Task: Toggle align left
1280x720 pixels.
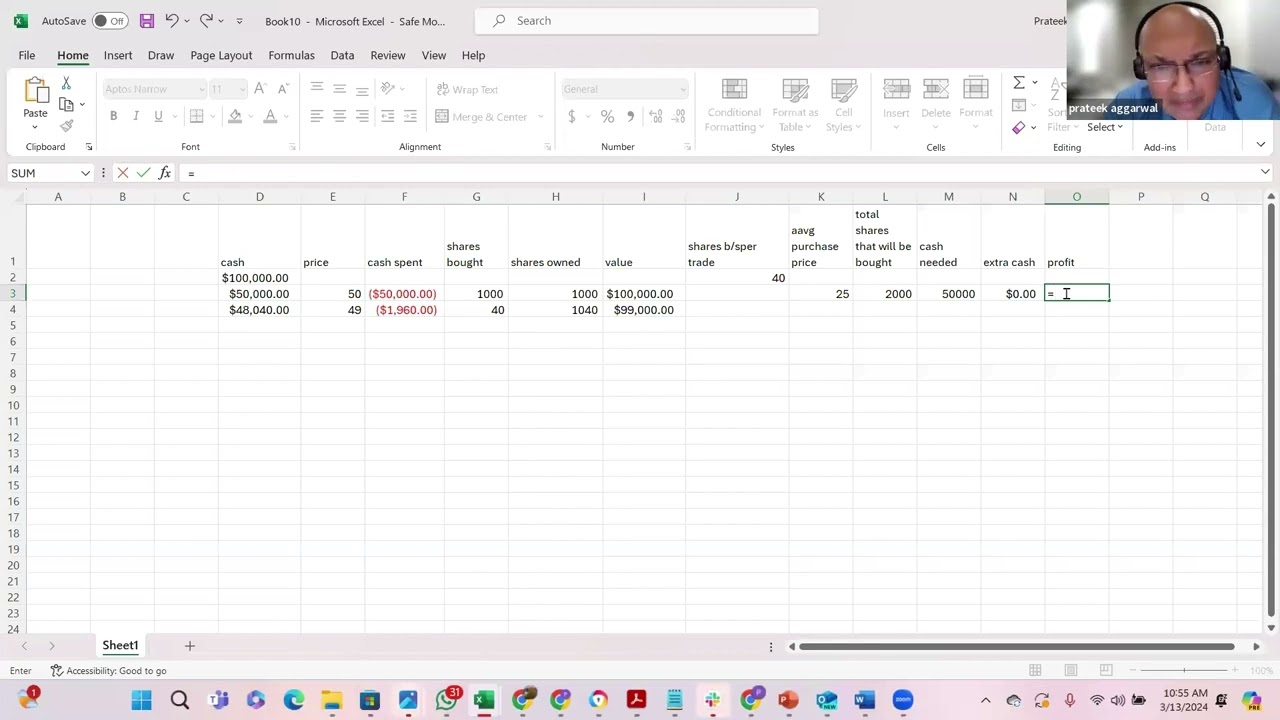Action: [x=316, y=117]
